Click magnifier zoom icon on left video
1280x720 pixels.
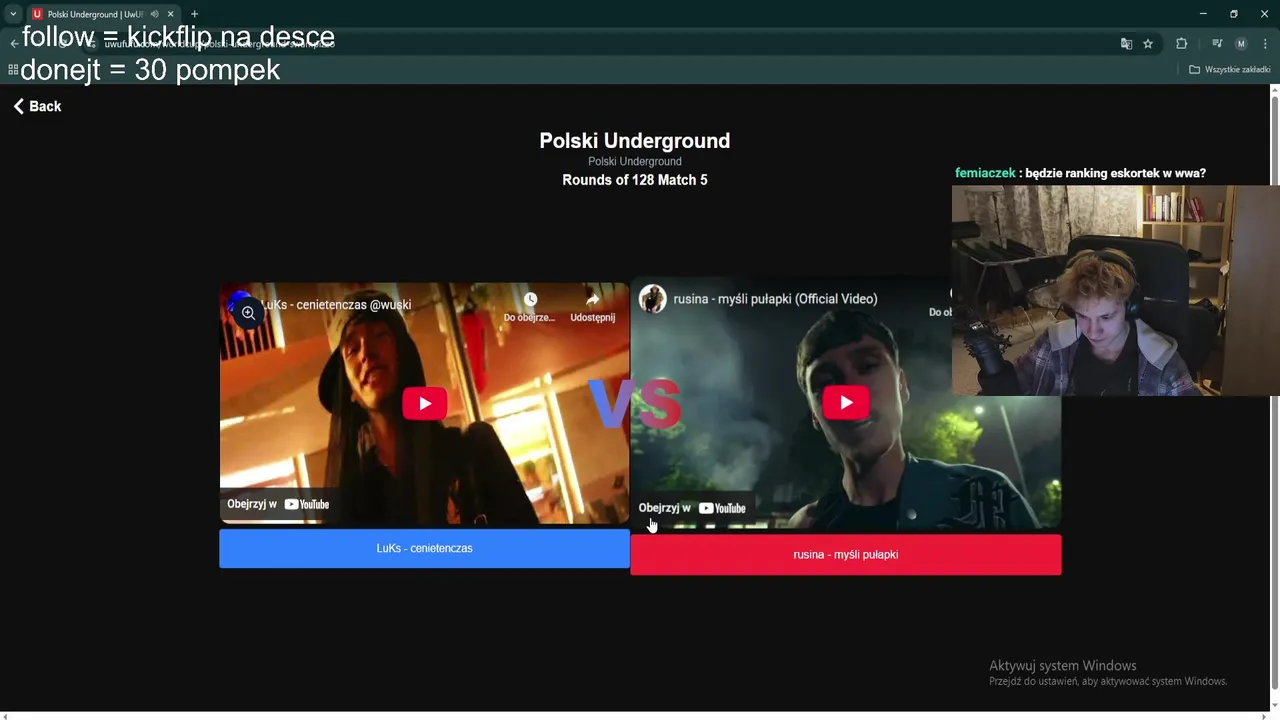(x=248, y=313)
